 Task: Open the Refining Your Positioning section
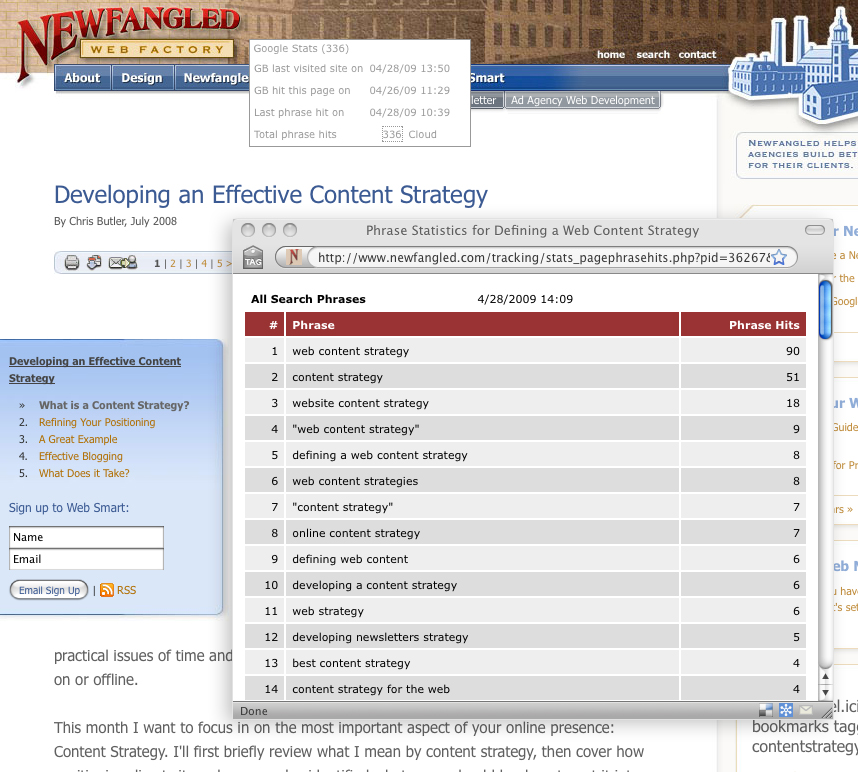click(x=97, y=422)
